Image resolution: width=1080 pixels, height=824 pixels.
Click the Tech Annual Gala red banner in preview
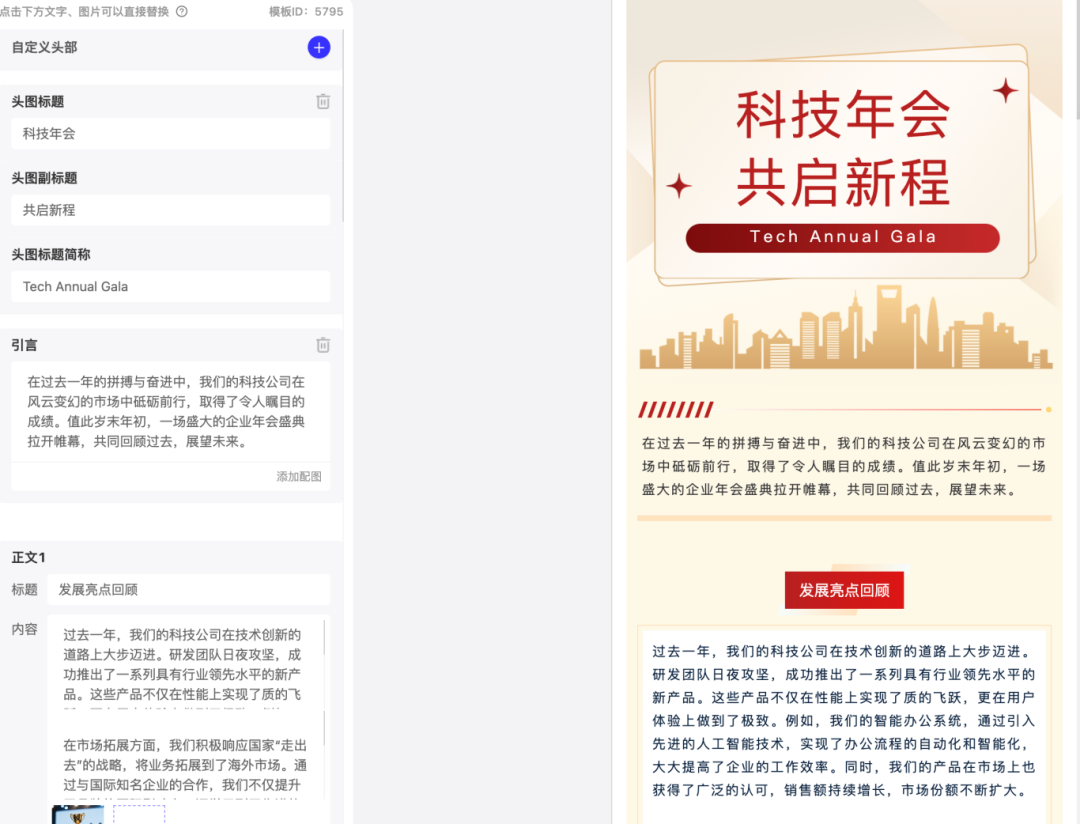tap(842, 237)
